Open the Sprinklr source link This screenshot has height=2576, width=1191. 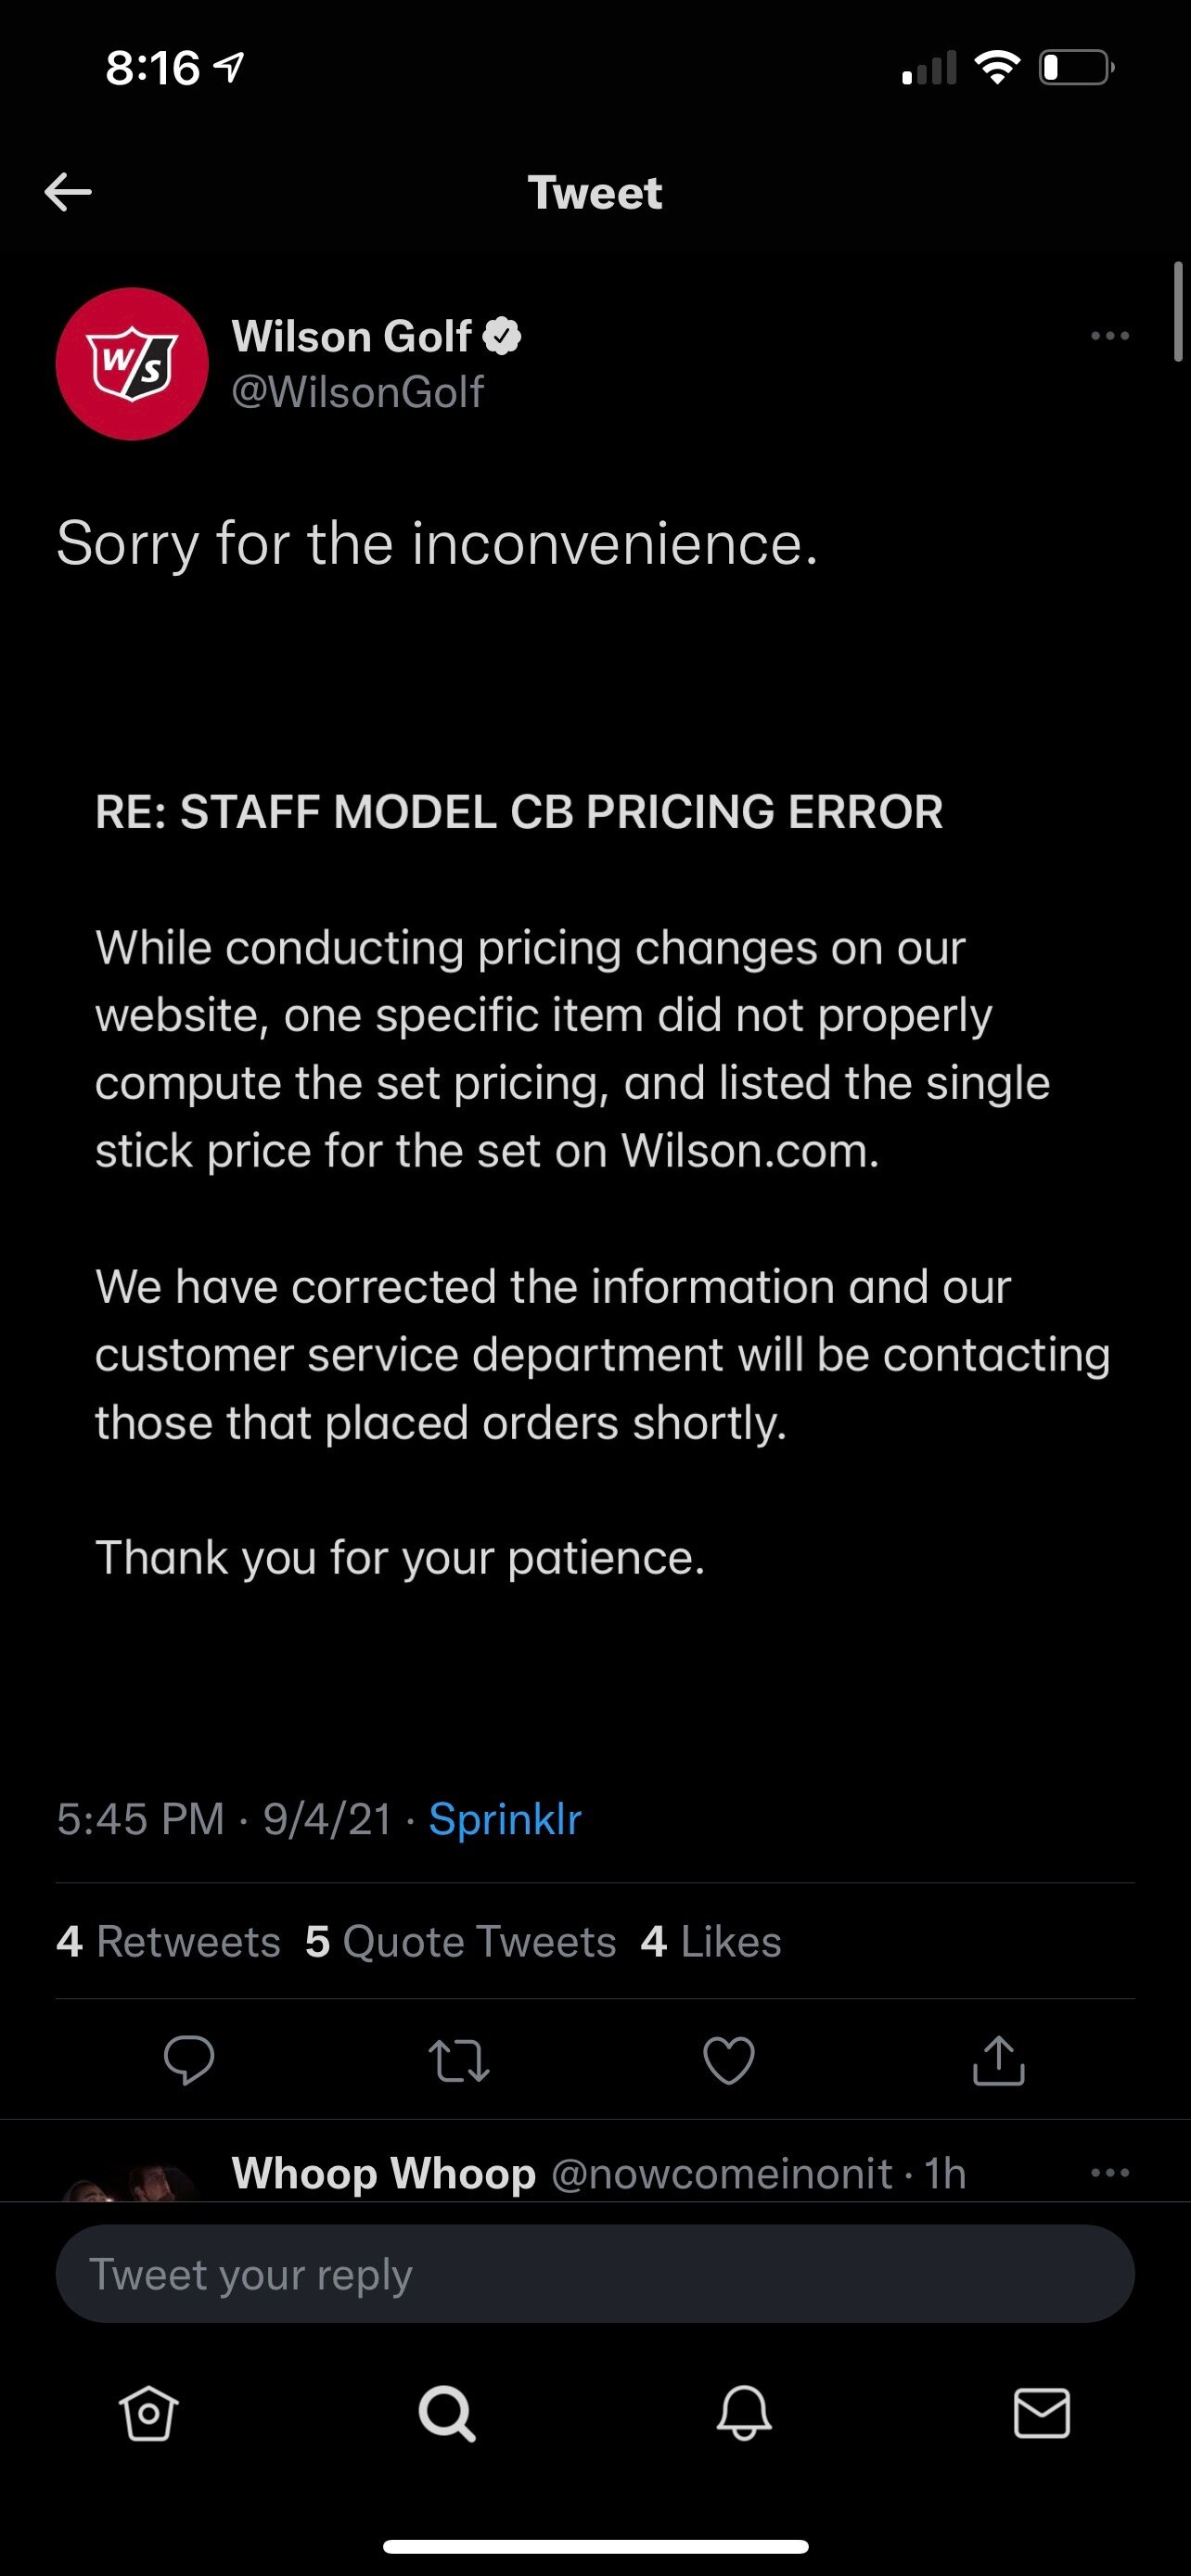(505, 1819)
